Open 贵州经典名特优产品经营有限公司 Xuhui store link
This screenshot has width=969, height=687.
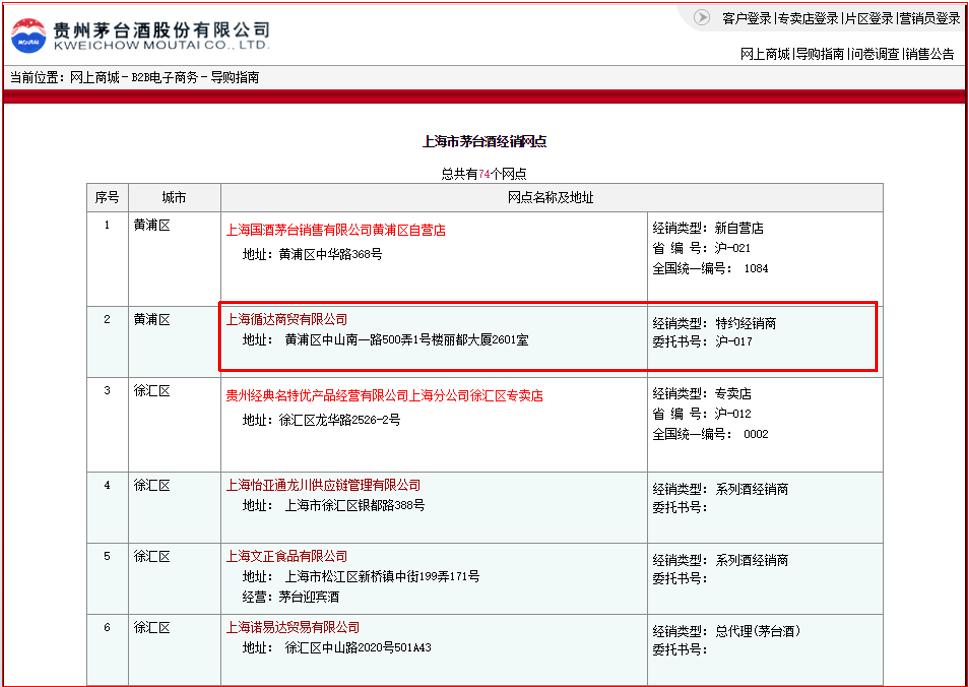pos(383,395)
